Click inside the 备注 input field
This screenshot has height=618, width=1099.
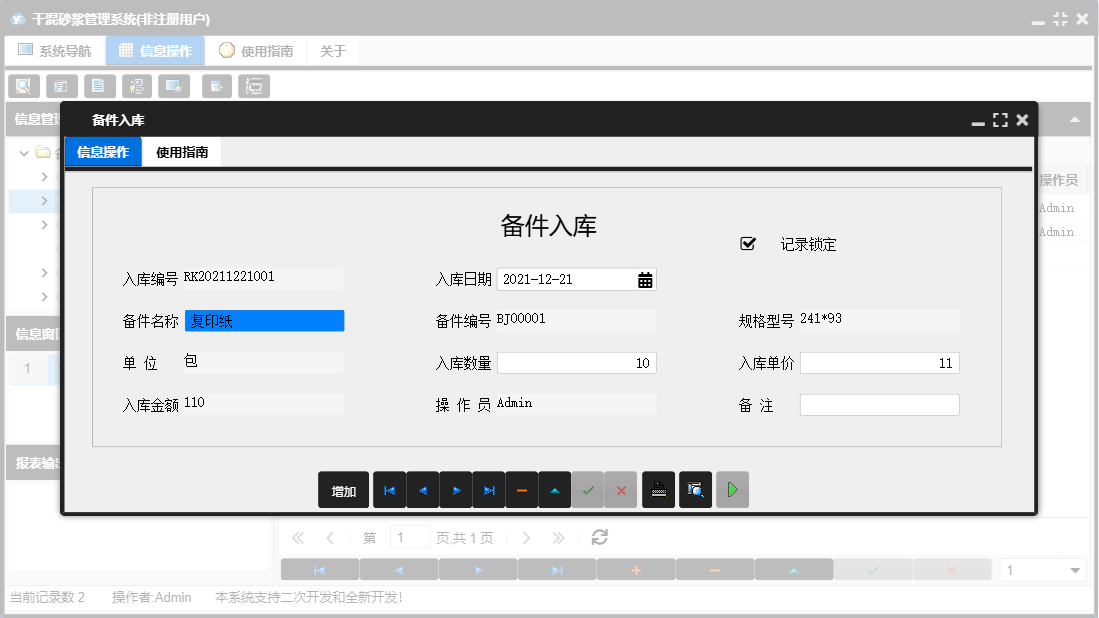(879, 404)
